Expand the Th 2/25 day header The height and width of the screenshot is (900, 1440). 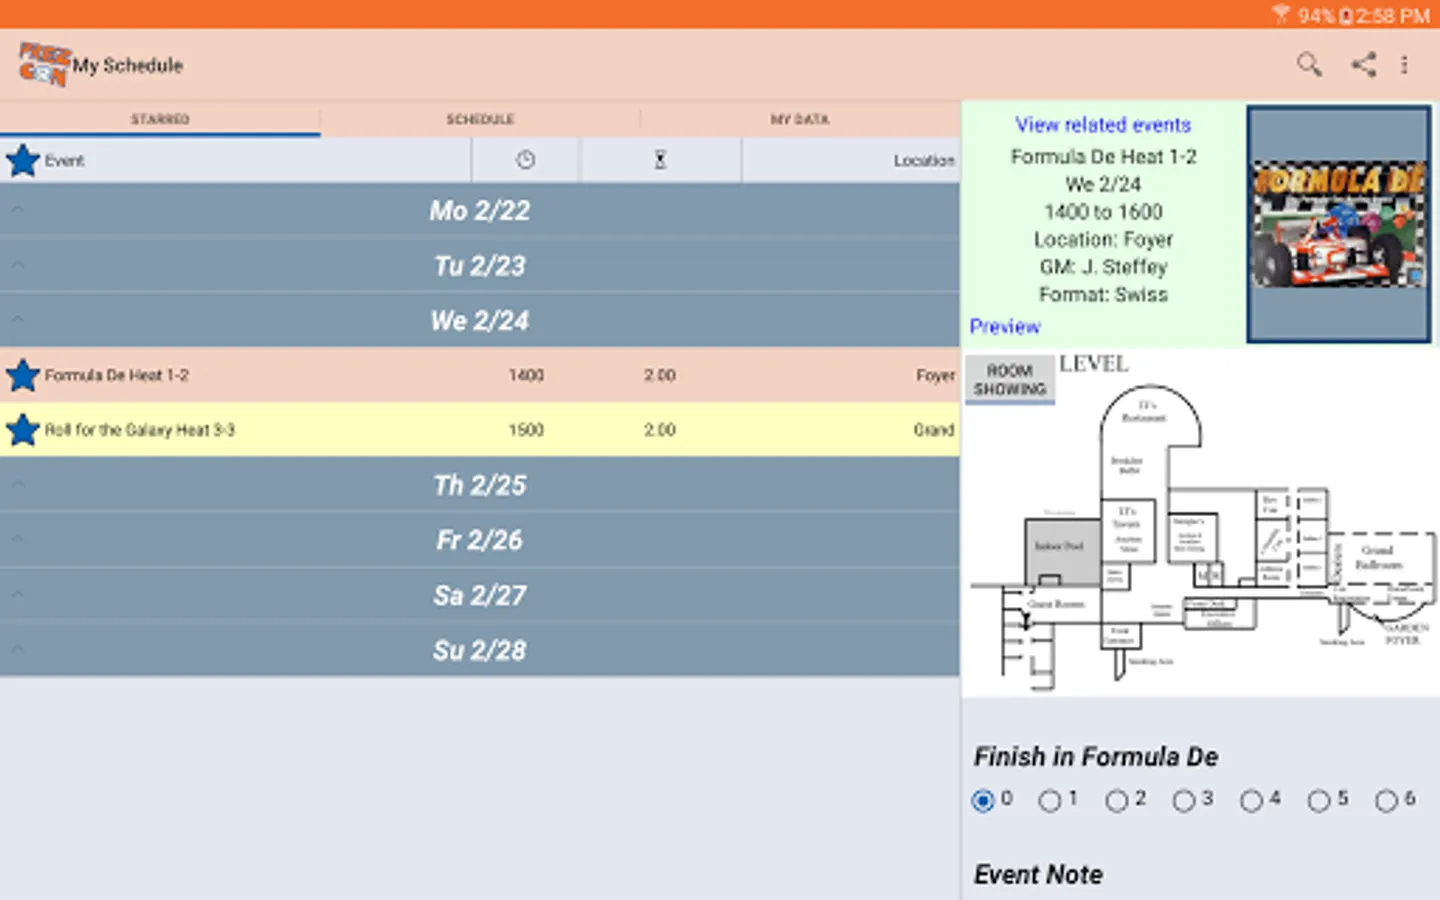[x=480, y=485]
